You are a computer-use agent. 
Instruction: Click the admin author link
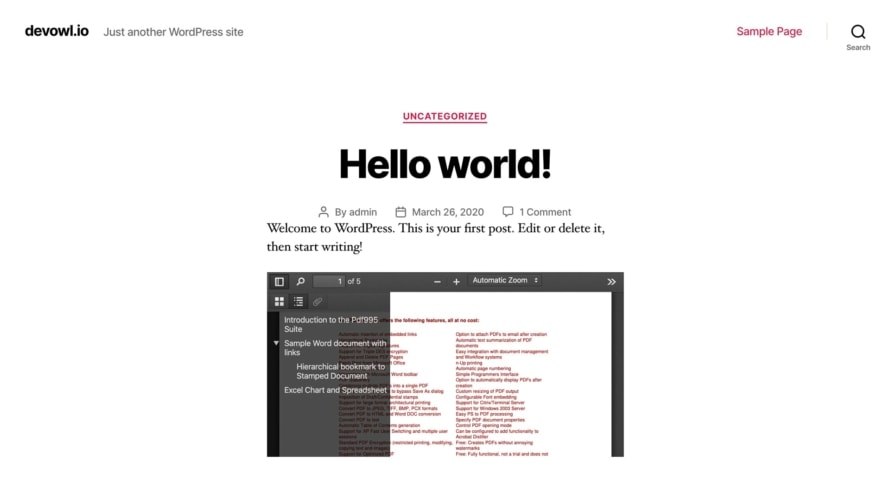363,212
